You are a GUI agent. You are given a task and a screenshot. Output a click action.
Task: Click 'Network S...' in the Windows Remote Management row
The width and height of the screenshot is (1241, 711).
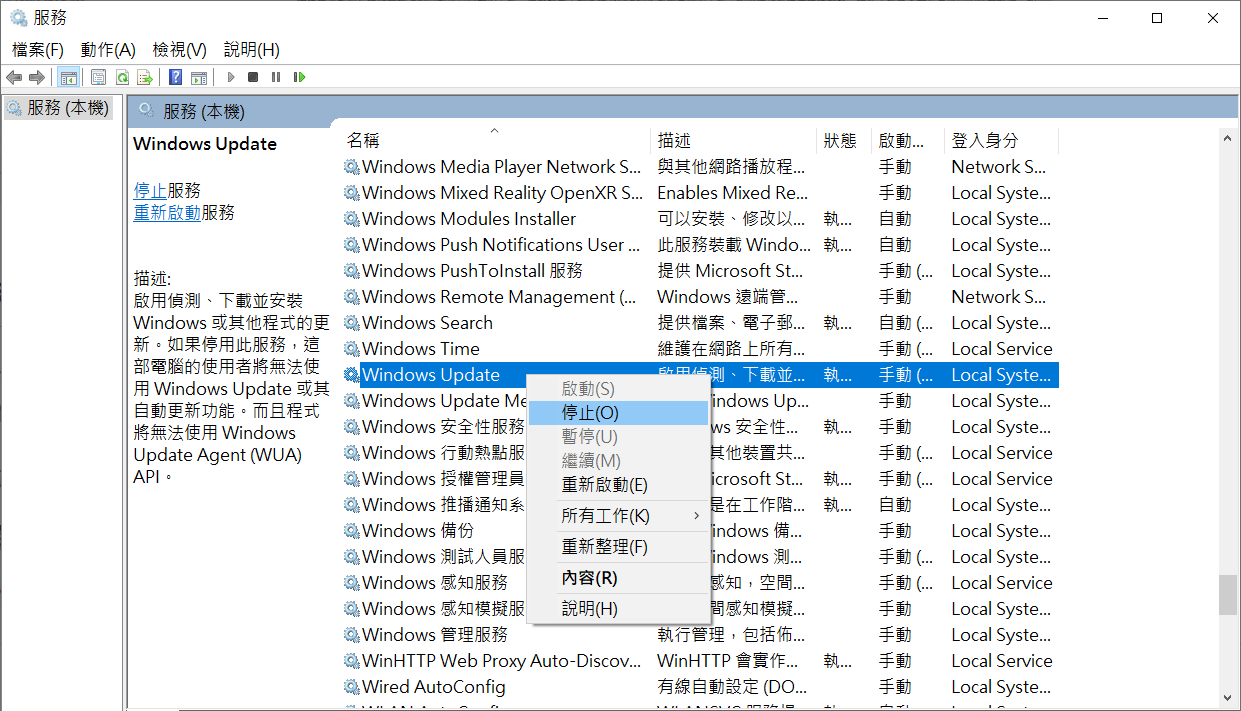(998, 297)
